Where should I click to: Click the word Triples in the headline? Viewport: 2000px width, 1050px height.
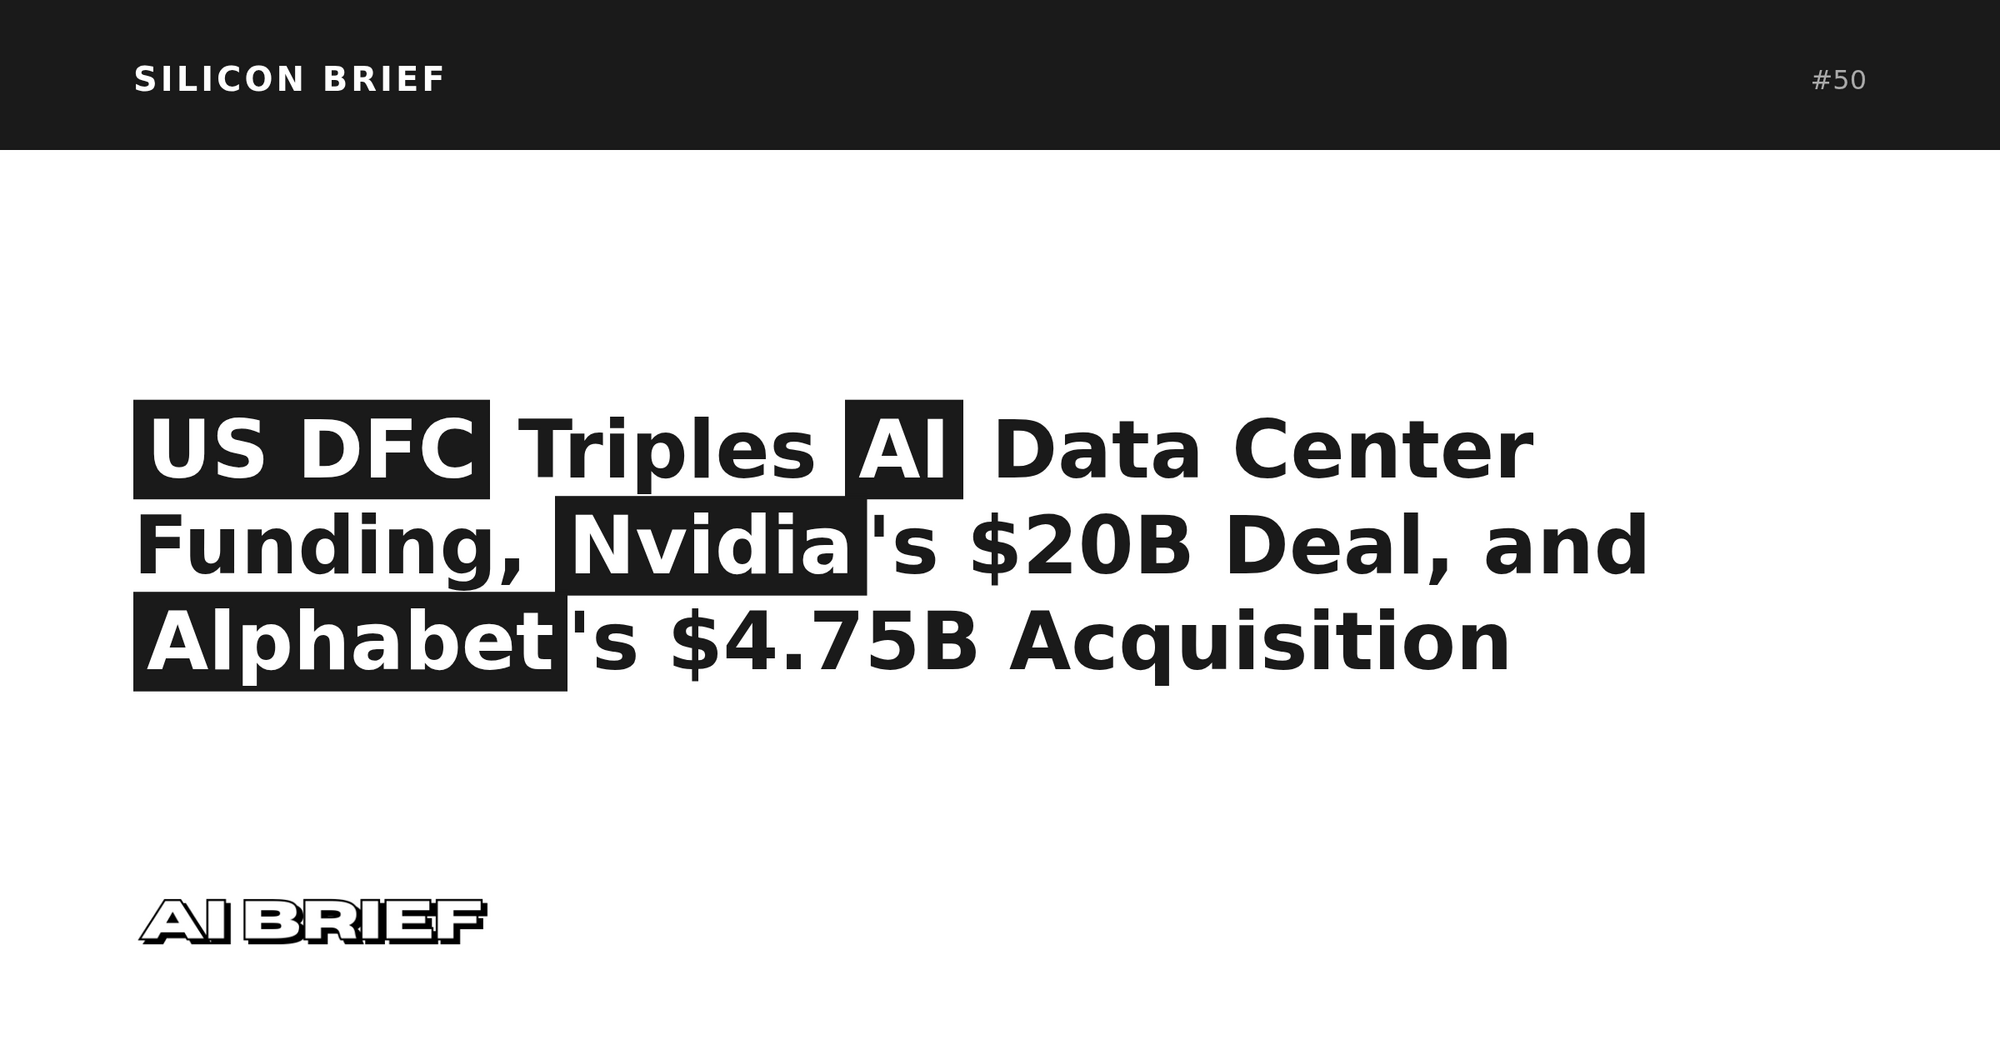coord(667,450)
